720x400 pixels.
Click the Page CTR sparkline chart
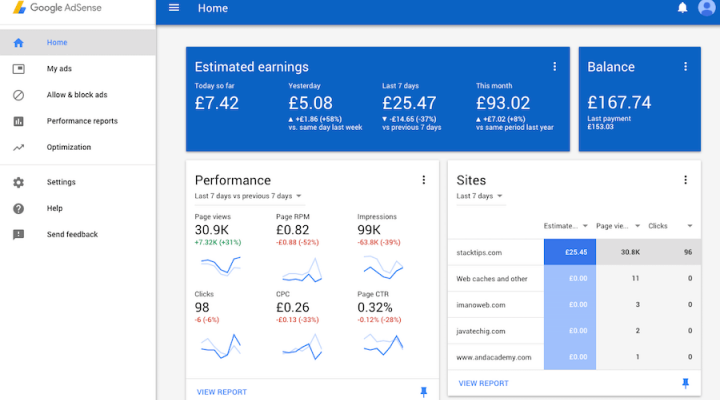click(x=383, y=344)
